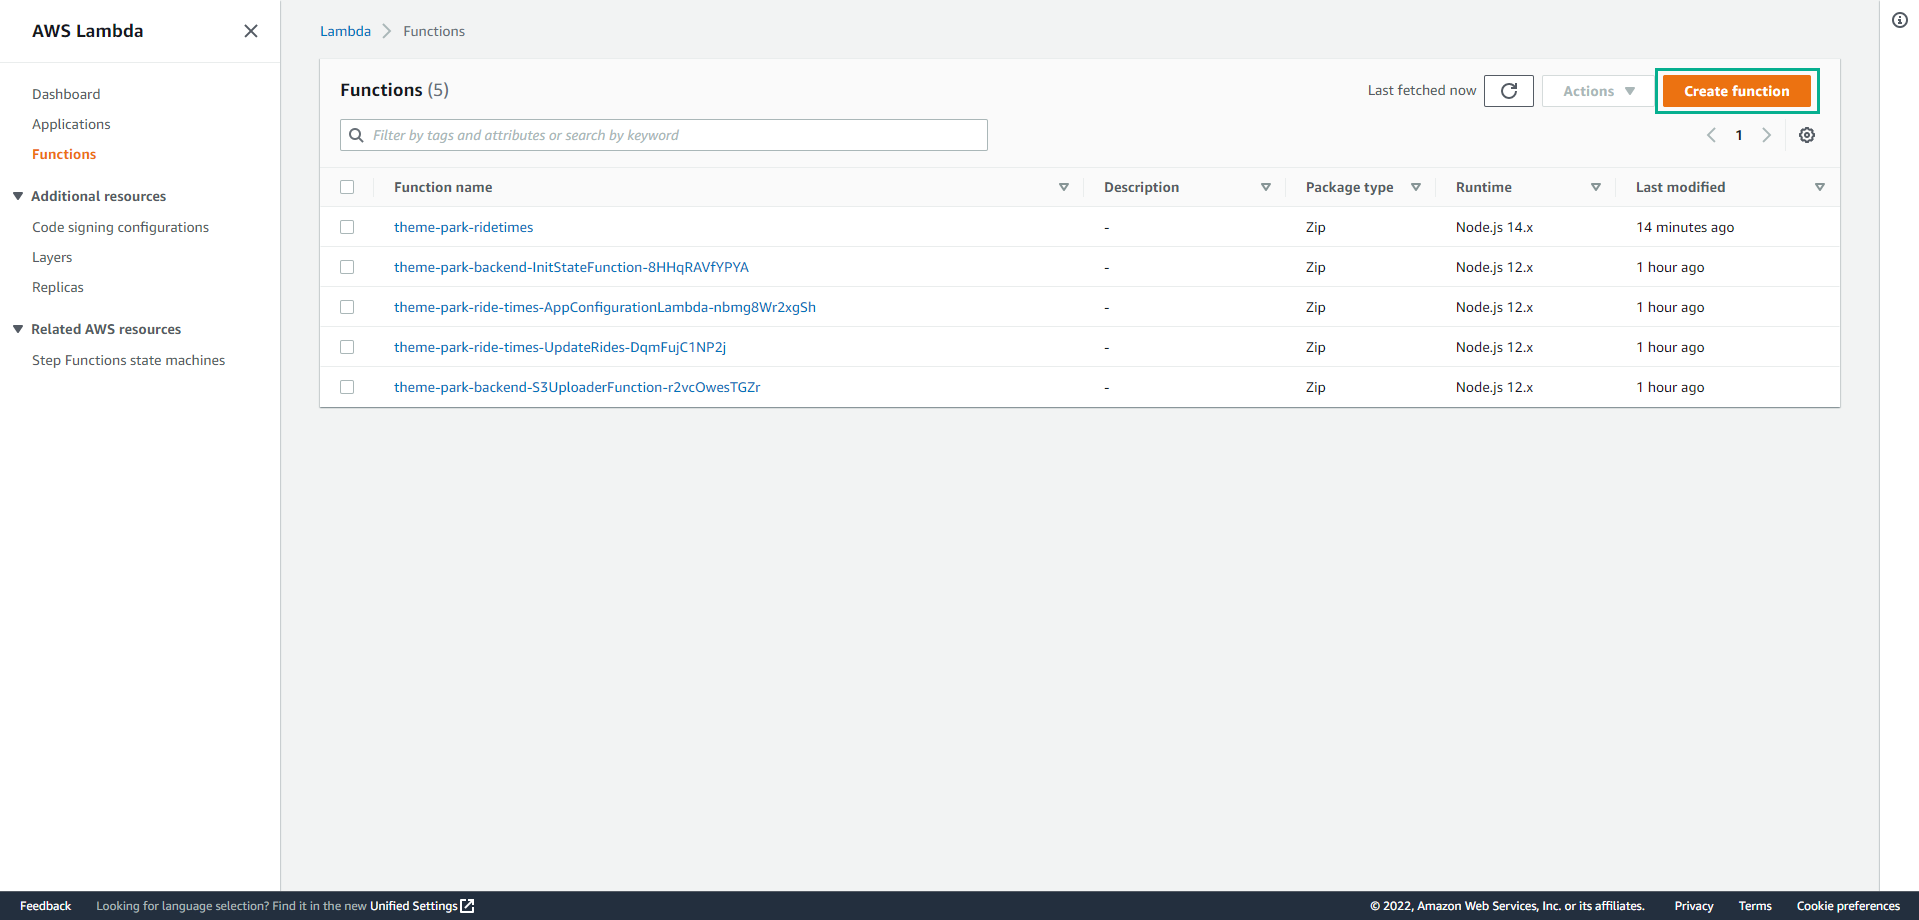Screen dimensions: 1919x920
Task: Select Functions in sidebar
Action: pos(64,154)
